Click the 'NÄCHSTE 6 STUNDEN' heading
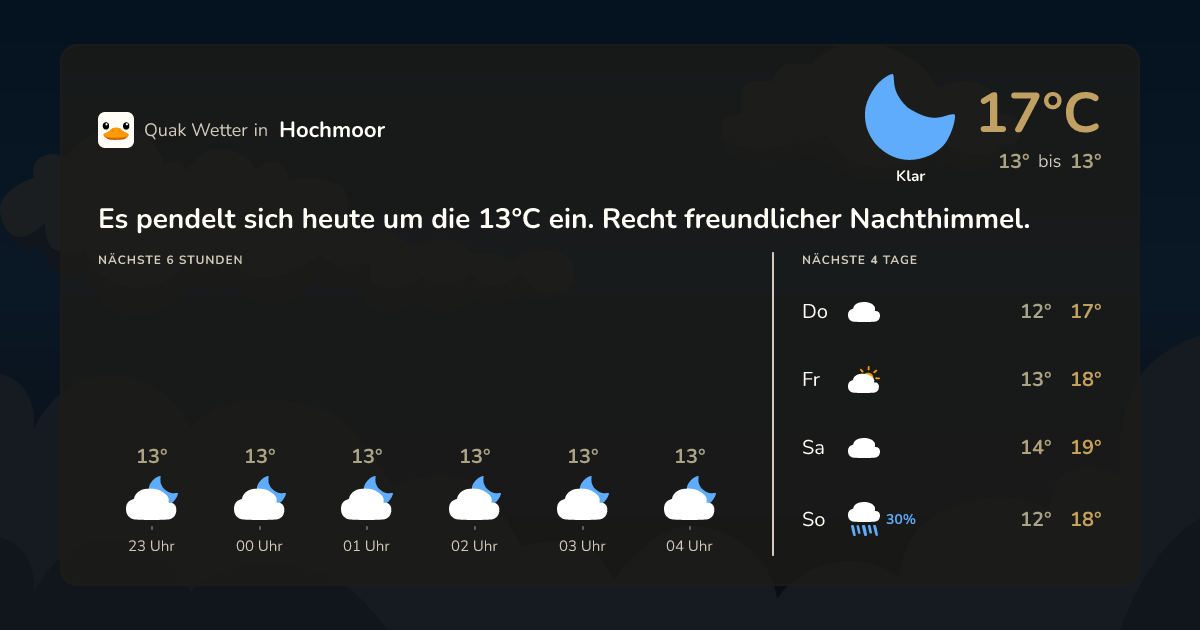 [170, 260]
